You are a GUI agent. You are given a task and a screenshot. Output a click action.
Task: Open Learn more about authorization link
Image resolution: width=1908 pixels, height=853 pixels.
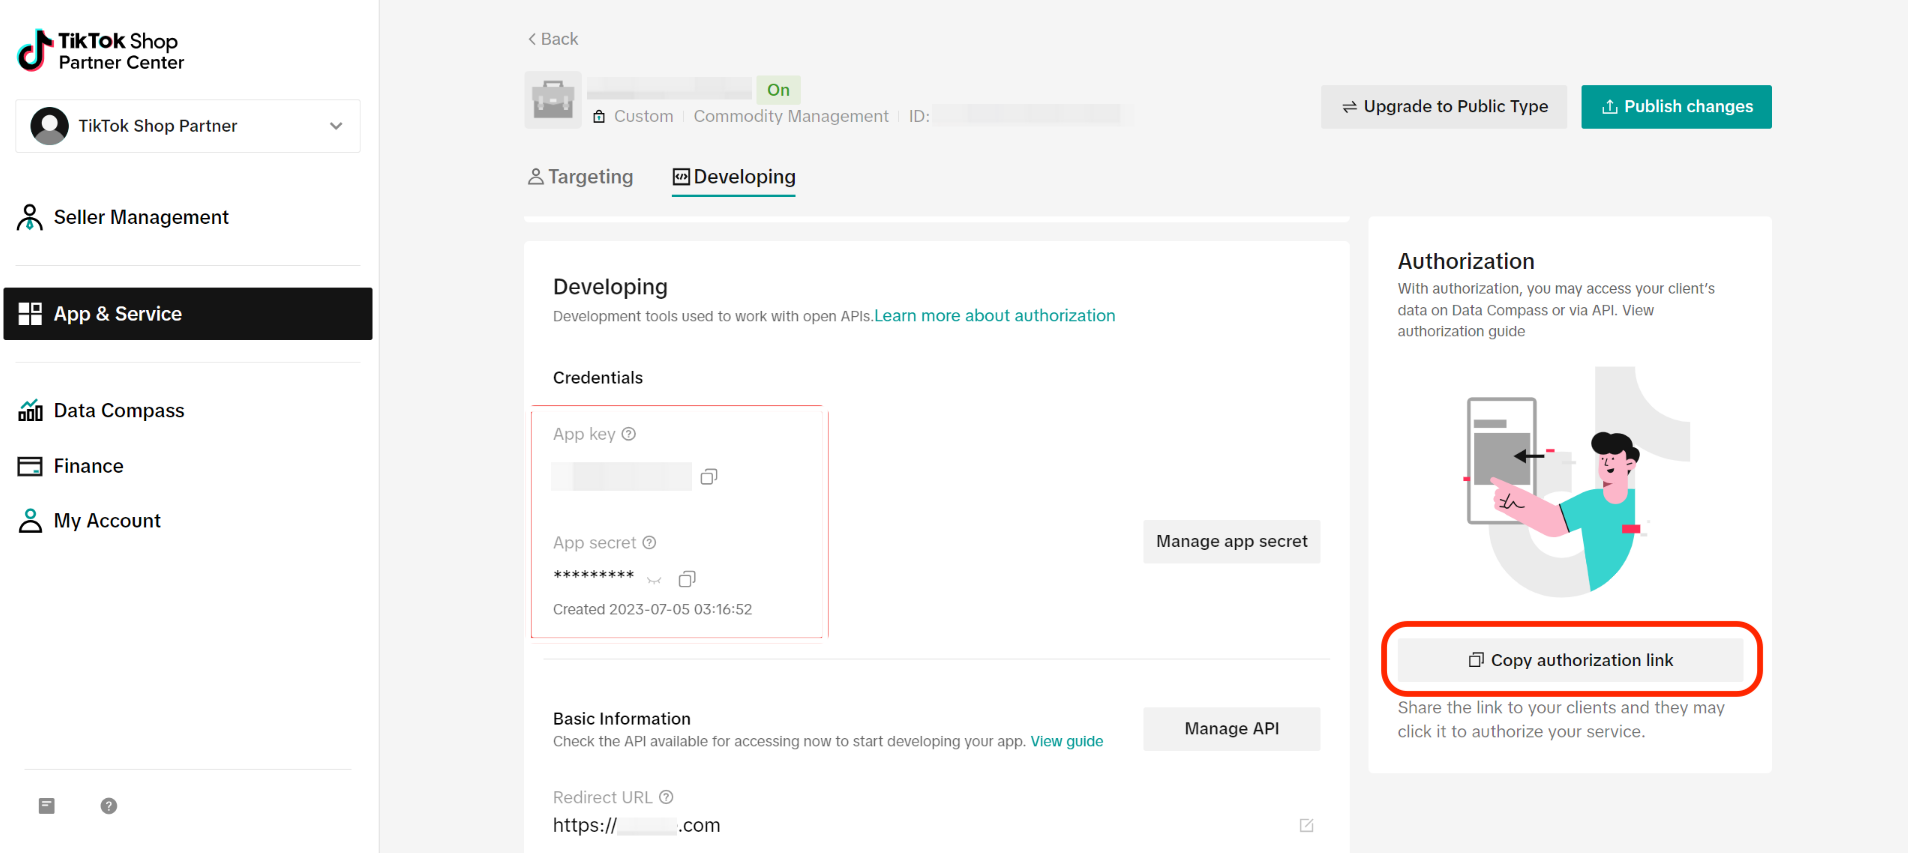(x=994, y=315)
